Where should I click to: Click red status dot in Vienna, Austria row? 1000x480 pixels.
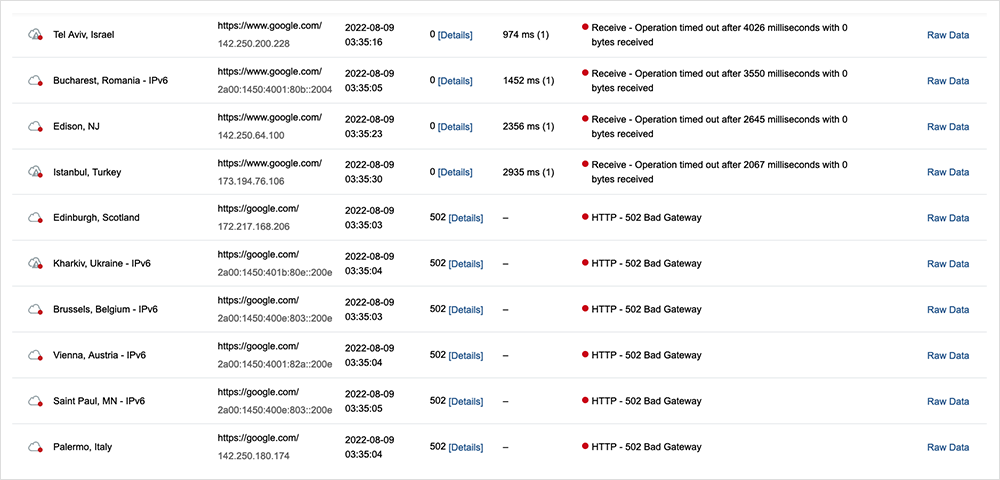click(x=585, y=354)
